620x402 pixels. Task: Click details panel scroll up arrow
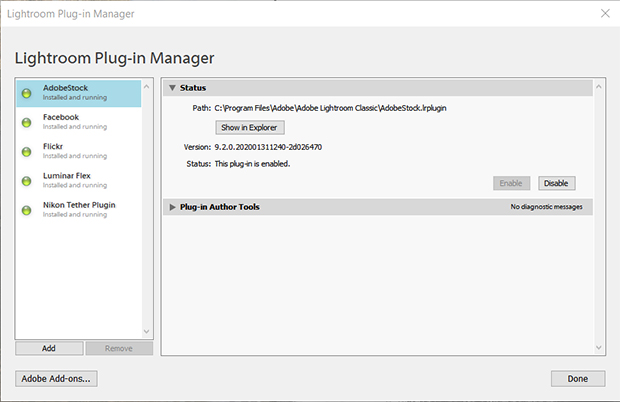click(x=599, y=87)
